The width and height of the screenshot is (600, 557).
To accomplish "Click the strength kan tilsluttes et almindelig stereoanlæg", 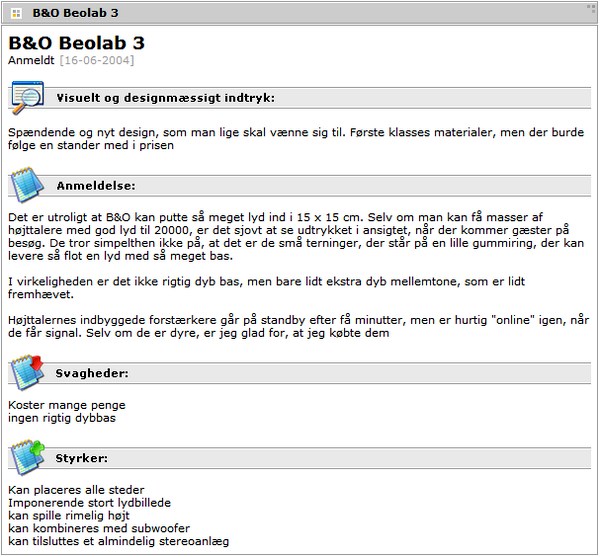I will pyautogui.click(x=119, y=541).
